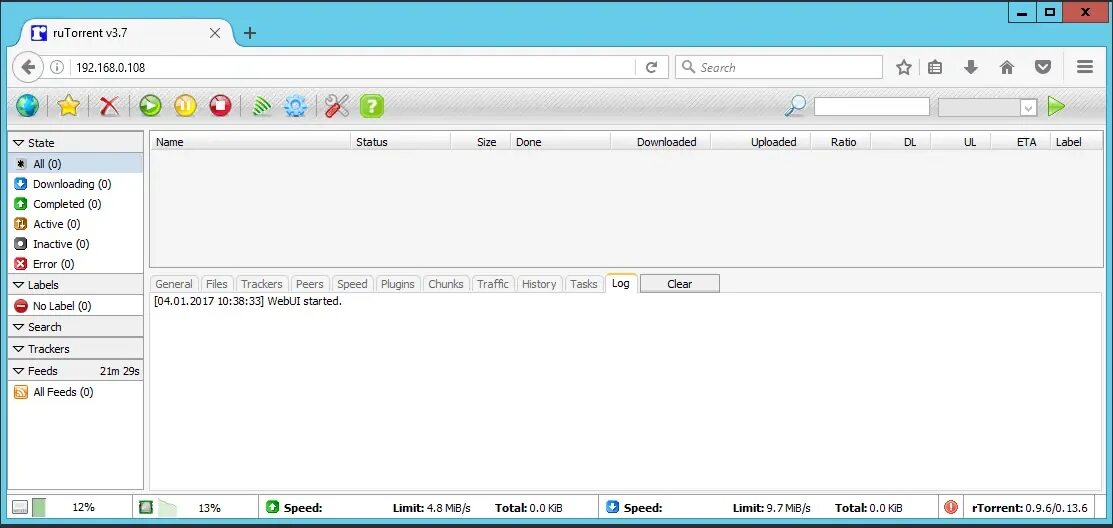Image resolution: width=1113 pixels, height=528 pixels.
Task: Go to browser home page icon
Action: coord(1007,67)
